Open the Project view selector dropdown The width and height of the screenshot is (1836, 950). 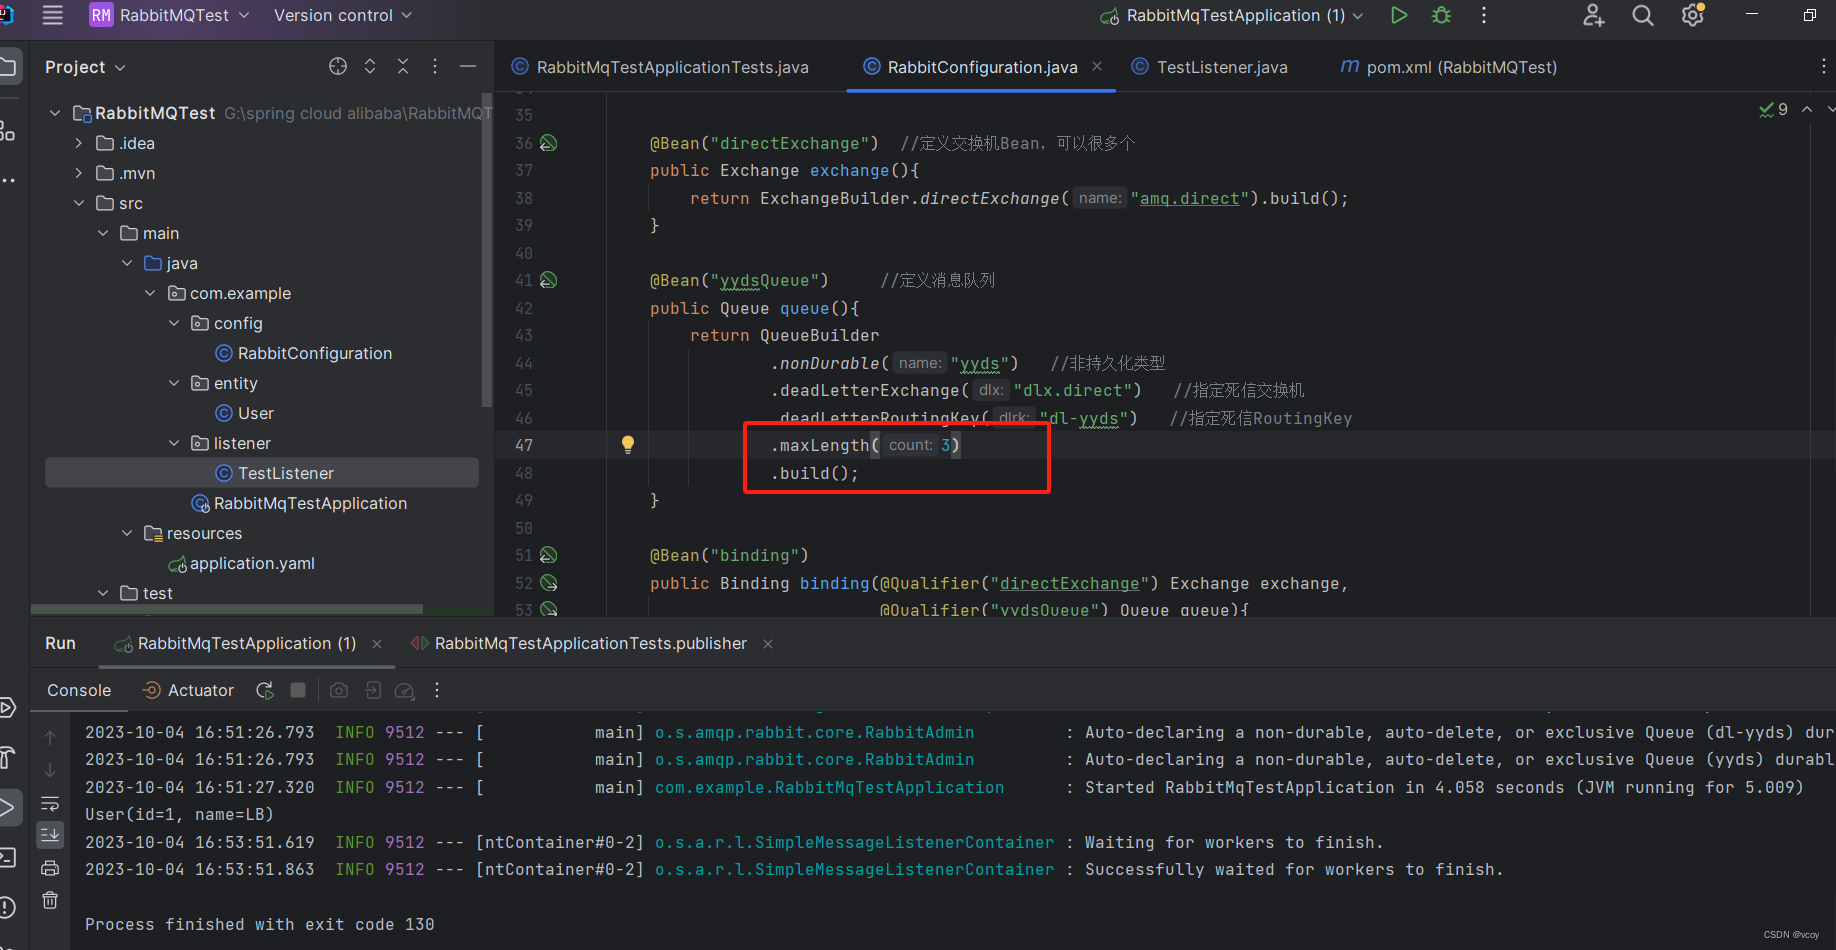[x=85, y=67]
